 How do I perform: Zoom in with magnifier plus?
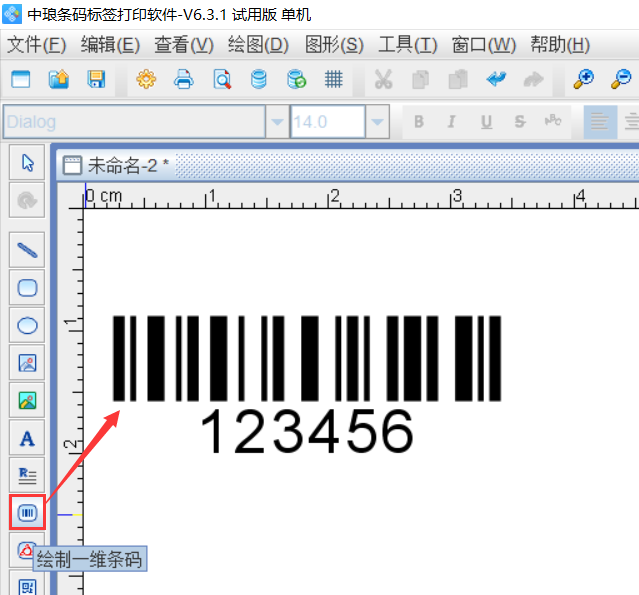click(x=583, y=79)
